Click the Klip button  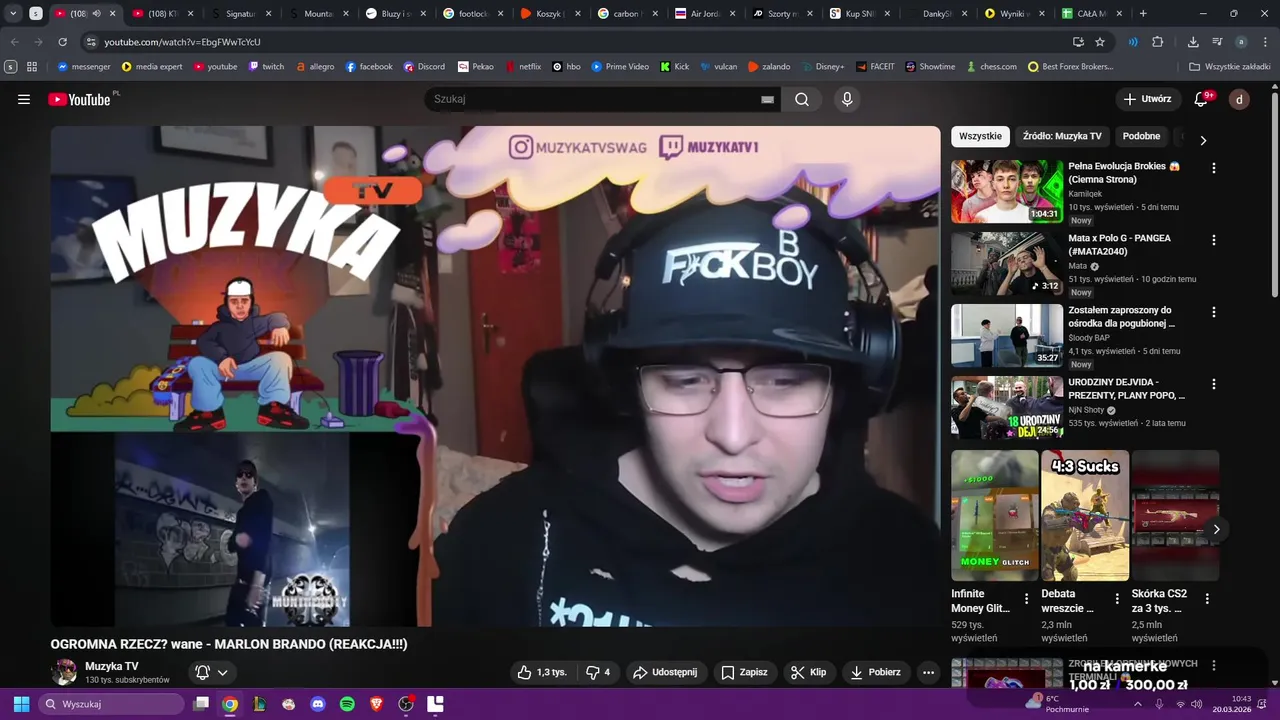click(x=809, y=672)
